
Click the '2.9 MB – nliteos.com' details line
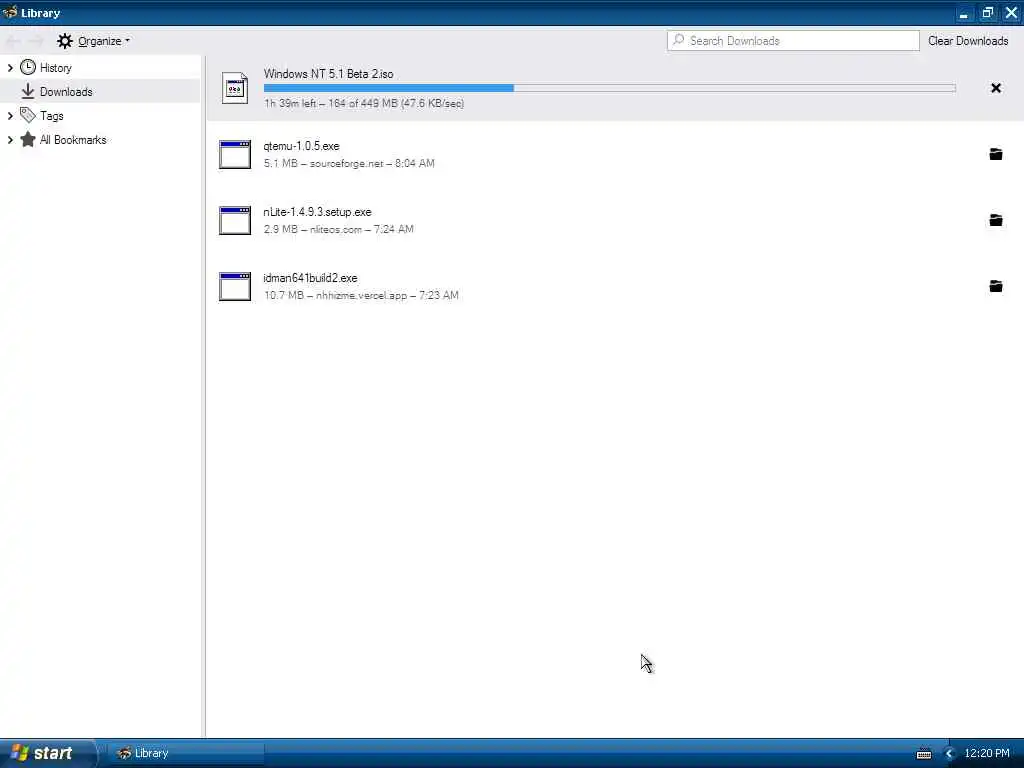(x=338, y=229)
